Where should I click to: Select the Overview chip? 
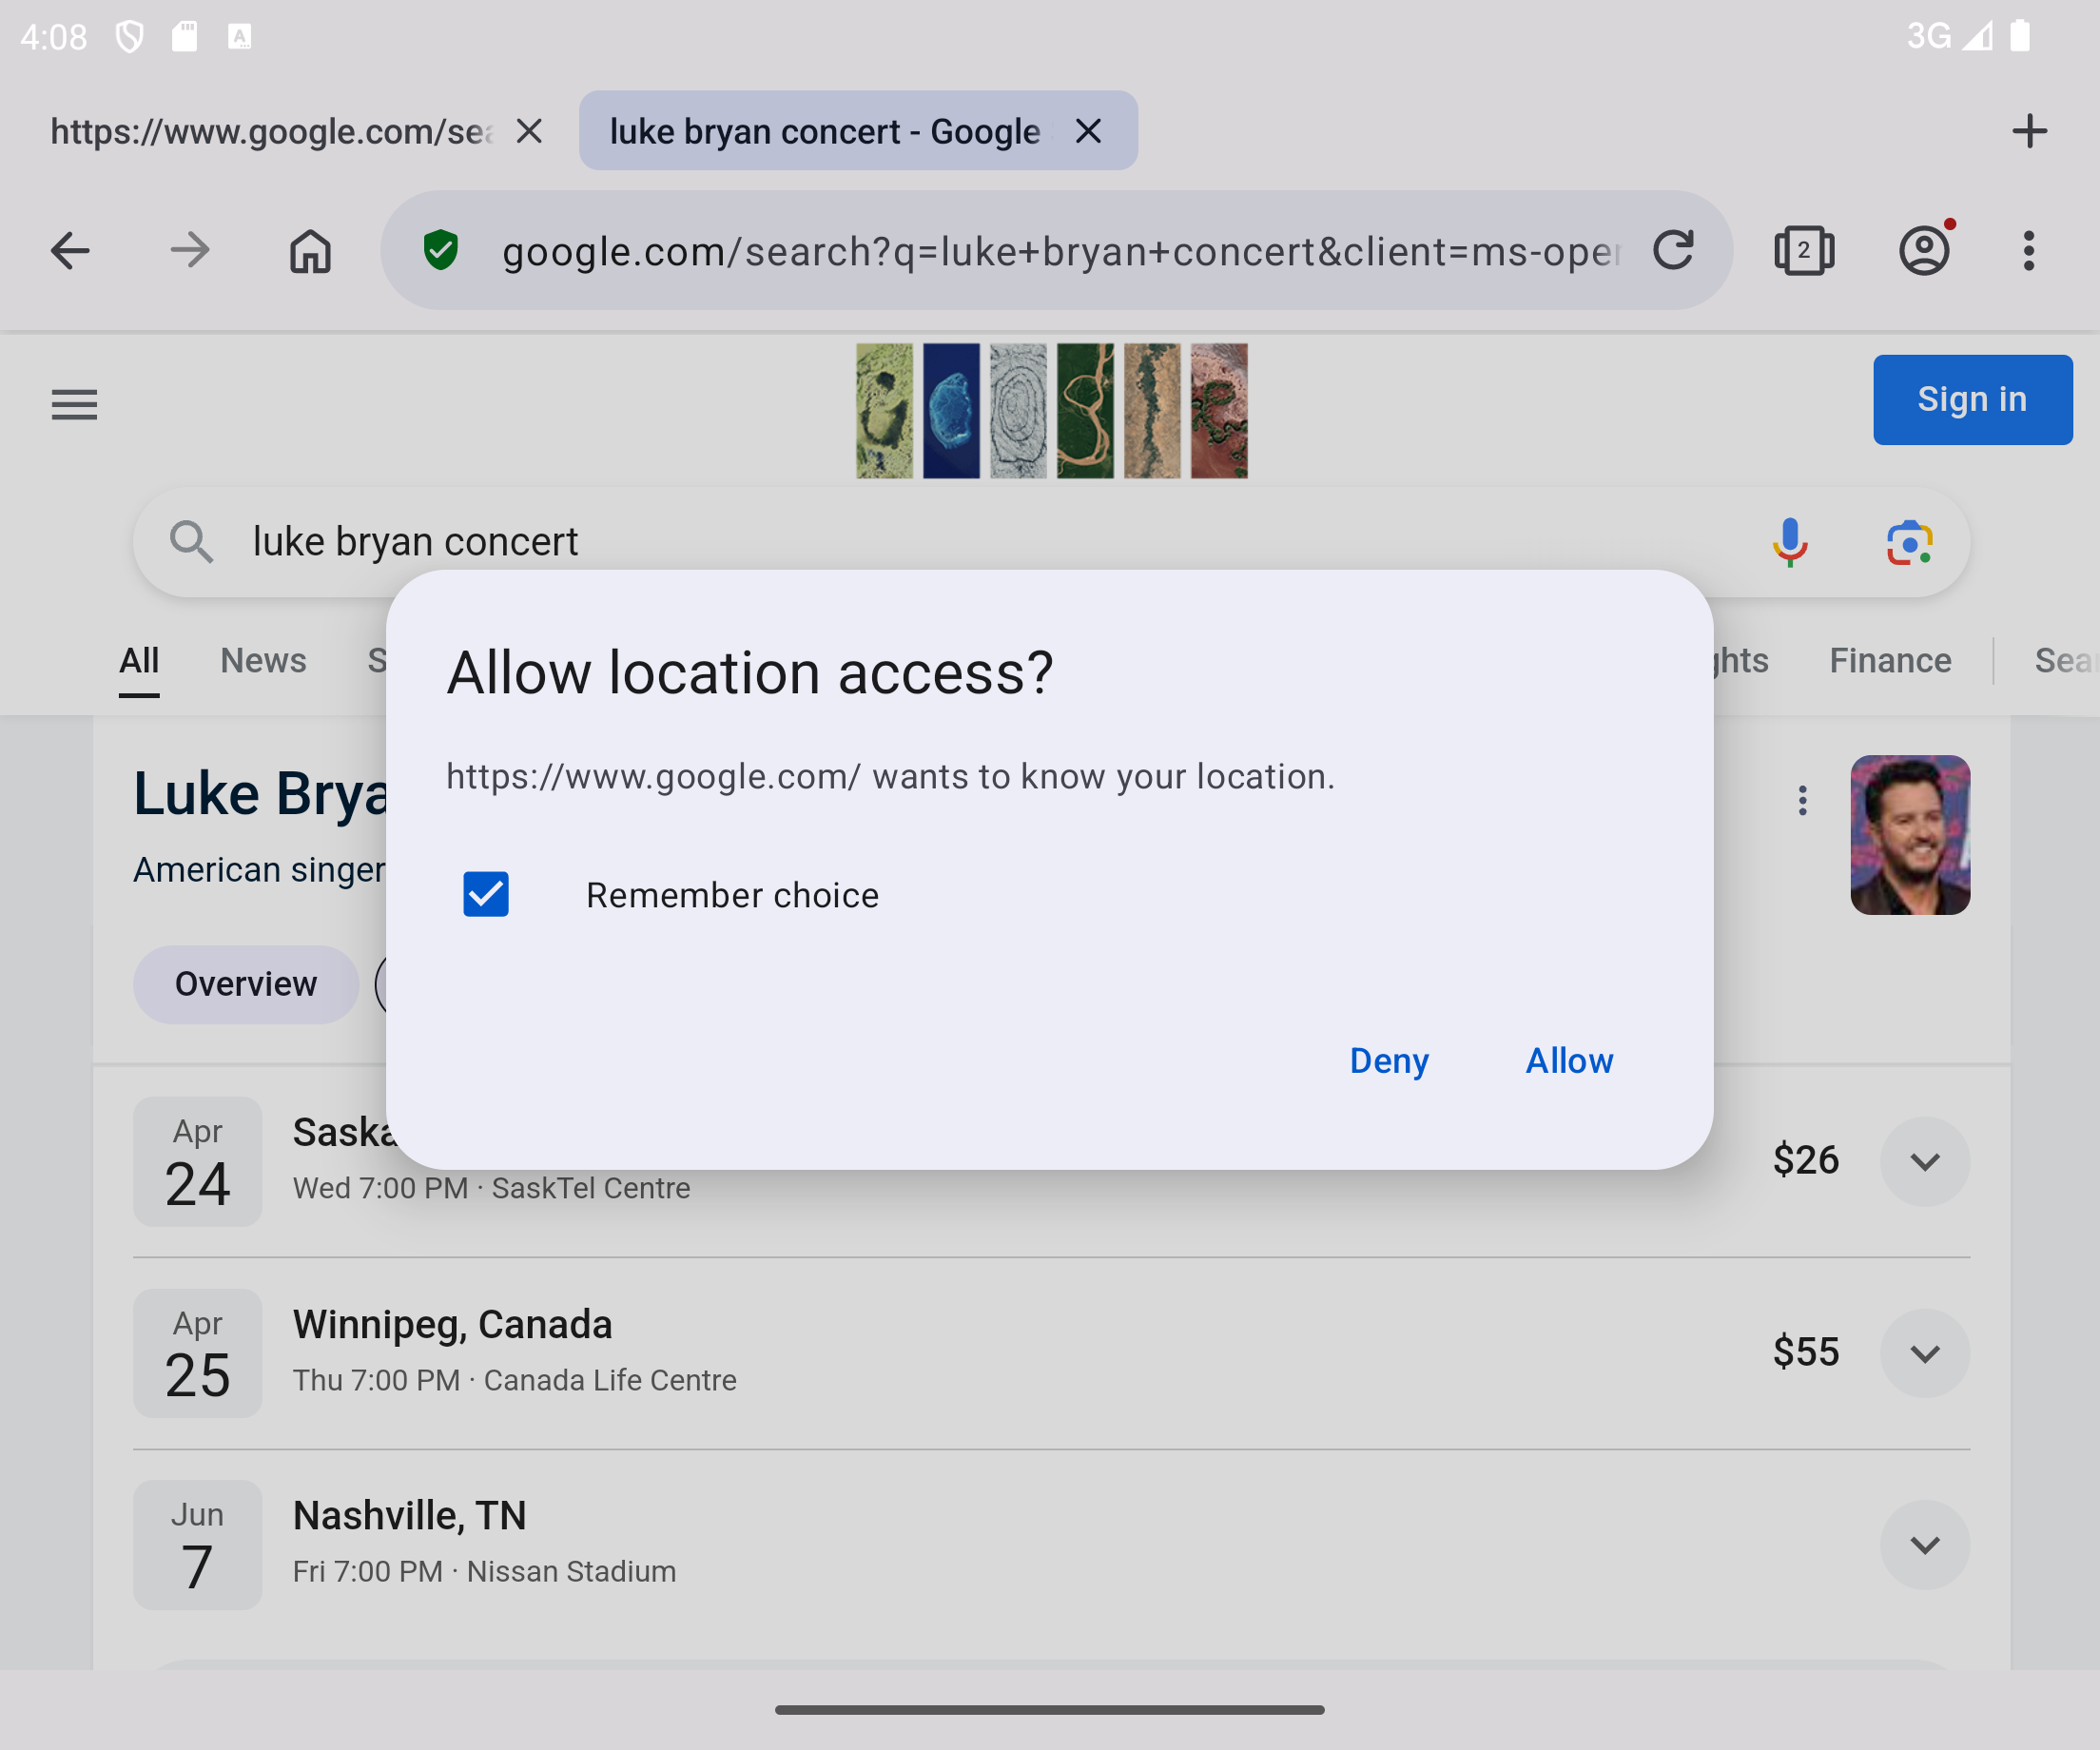click(246, 984)
